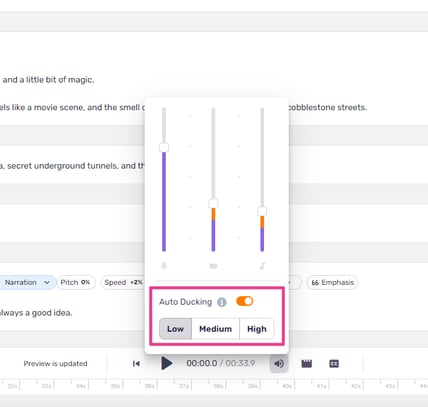
Task: Skip to start of the track
Action: pos(136,363)
